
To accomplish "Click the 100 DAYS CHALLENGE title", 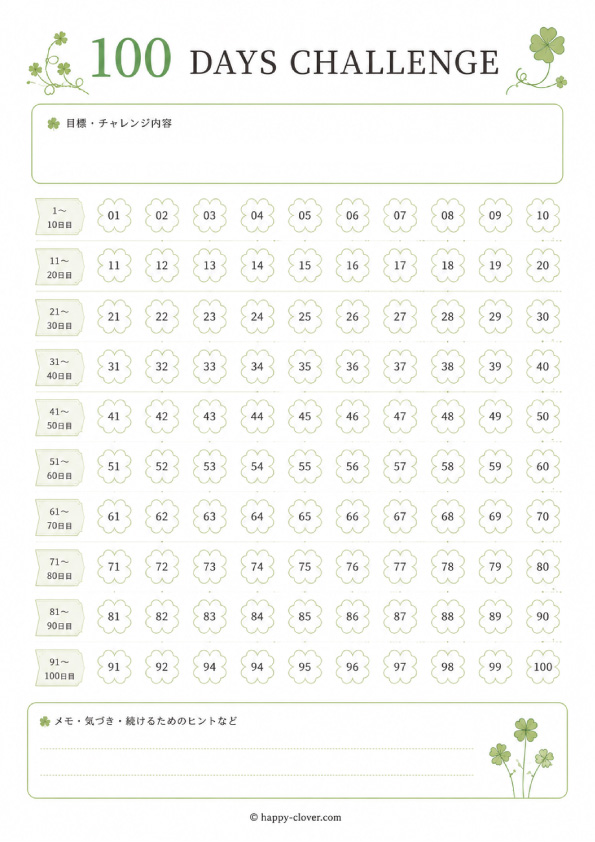I will pos(295,59).
